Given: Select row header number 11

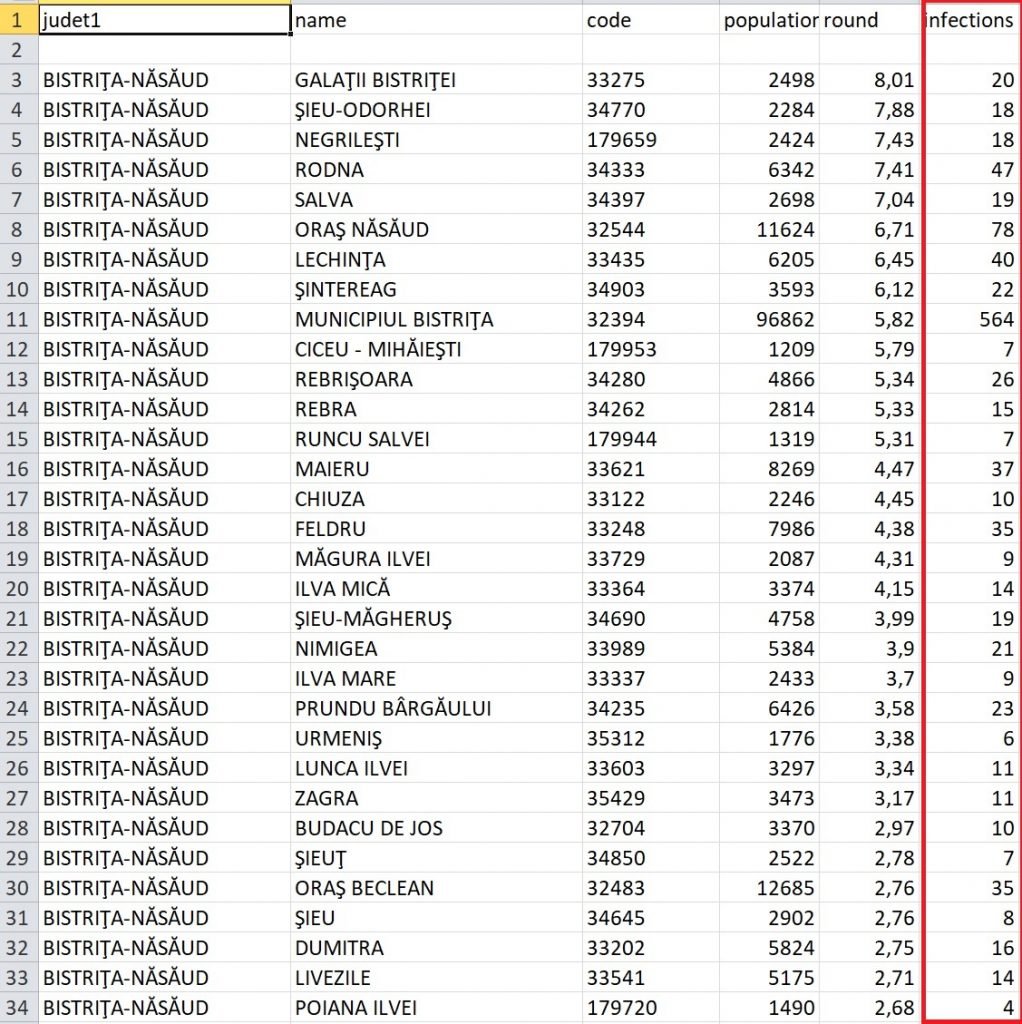Looking at the screenshot, I should pos(19,320).
